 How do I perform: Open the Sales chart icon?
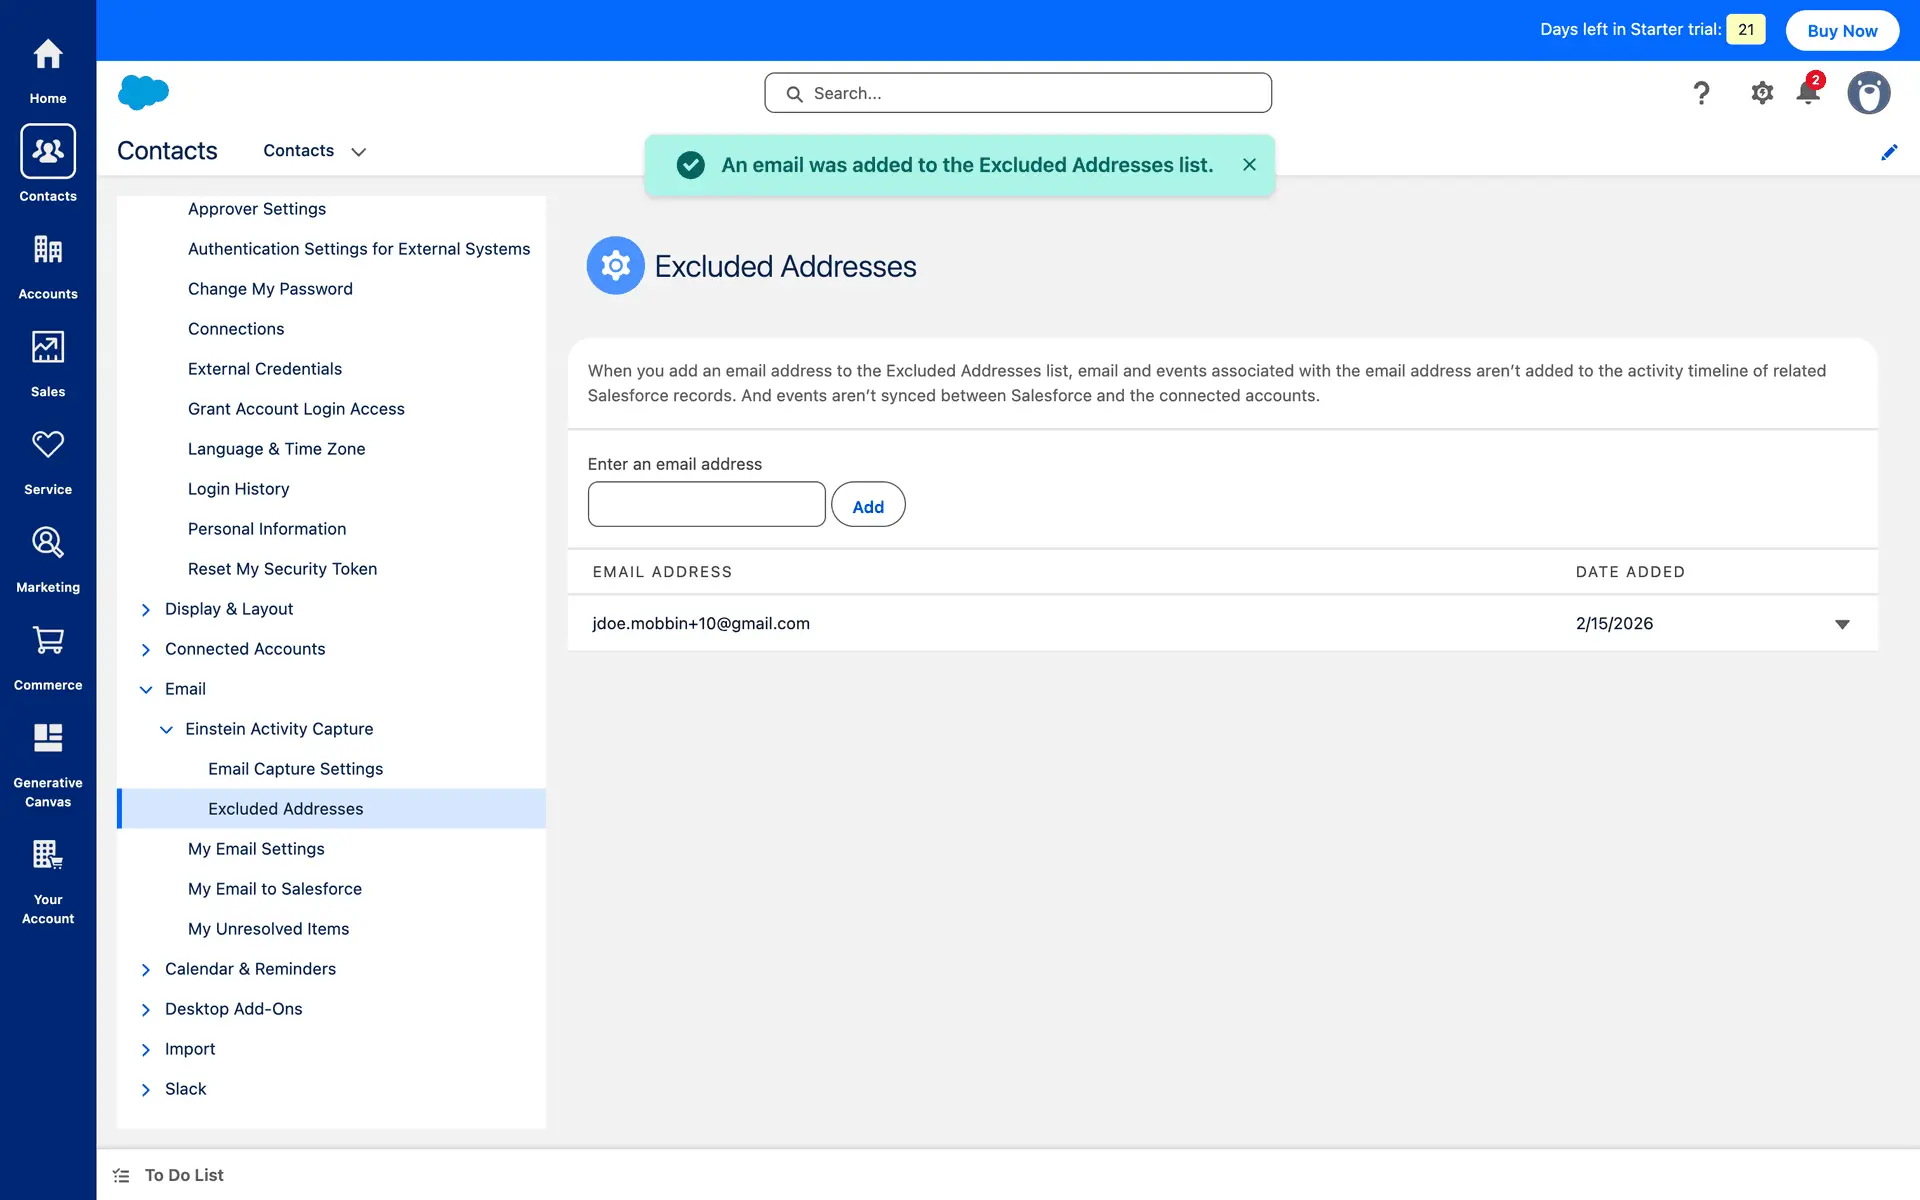(x=48, y=348)
